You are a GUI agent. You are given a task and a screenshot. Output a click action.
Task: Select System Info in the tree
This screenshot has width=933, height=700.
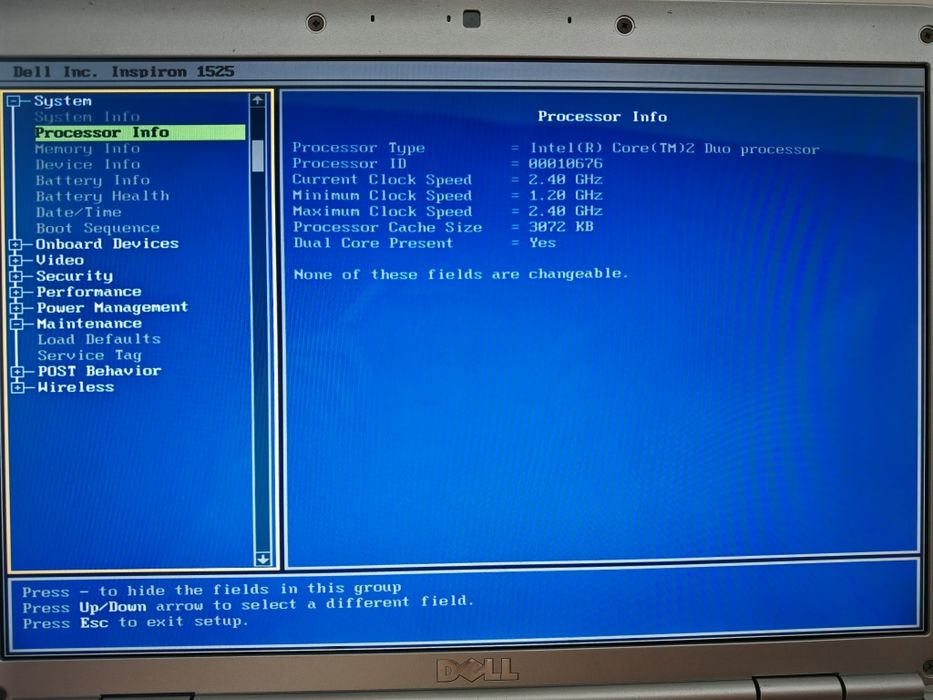tap(87, 117)
